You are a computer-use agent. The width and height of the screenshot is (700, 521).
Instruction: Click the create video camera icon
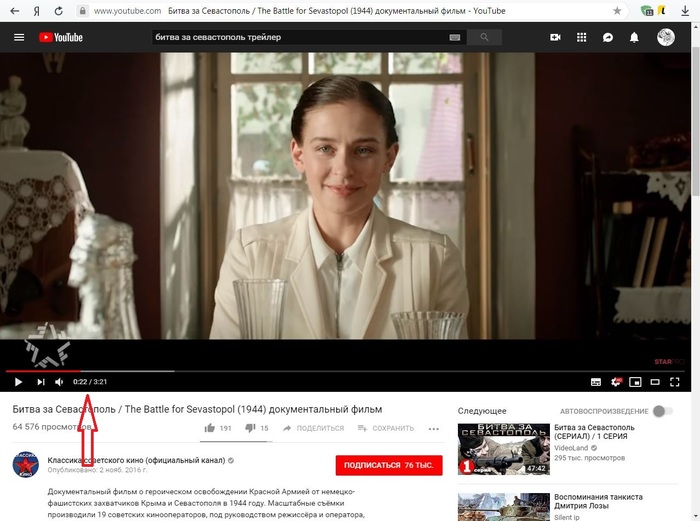[x=555, y=37]
